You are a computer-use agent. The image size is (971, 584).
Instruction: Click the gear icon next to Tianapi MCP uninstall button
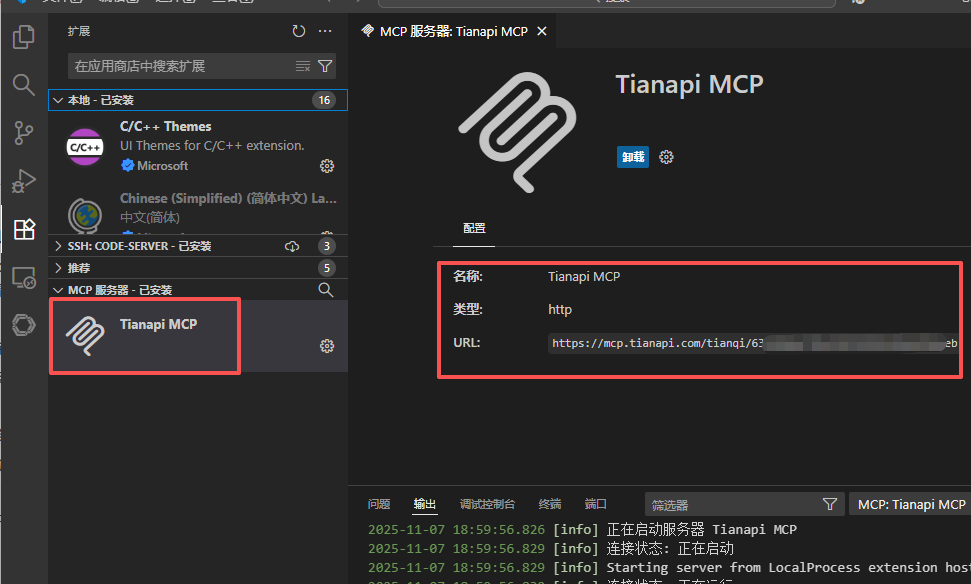coord(666,157)
